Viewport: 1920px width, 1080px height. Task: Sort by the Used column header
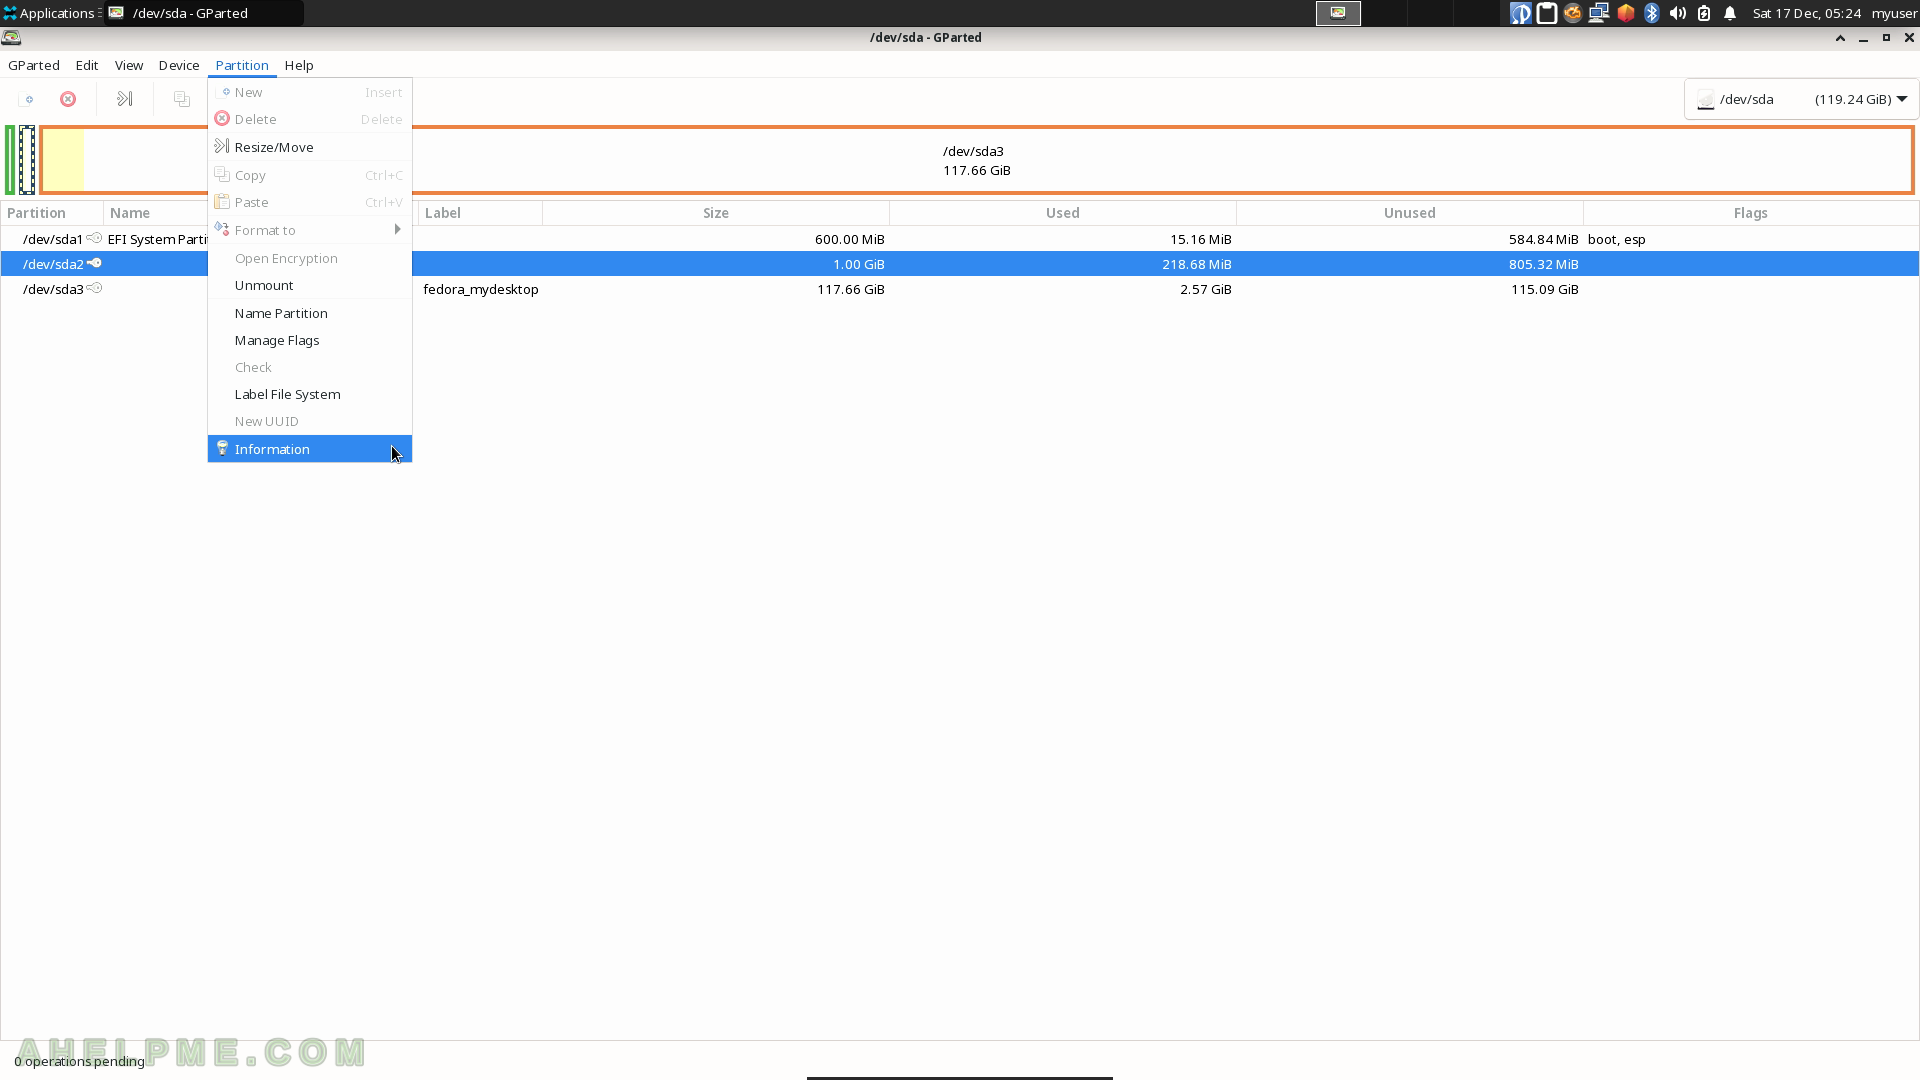pyautogui.click(x=1063, y=213)
